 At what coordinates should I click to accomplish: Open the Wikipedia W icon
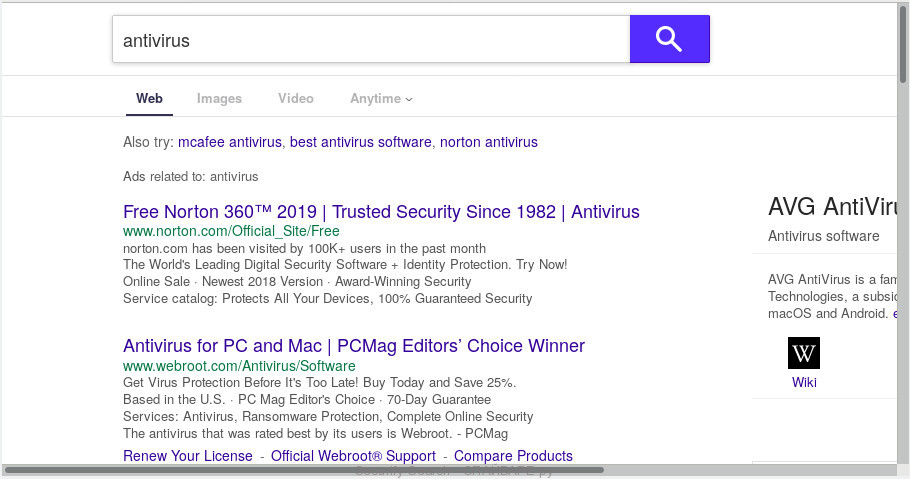804,353
